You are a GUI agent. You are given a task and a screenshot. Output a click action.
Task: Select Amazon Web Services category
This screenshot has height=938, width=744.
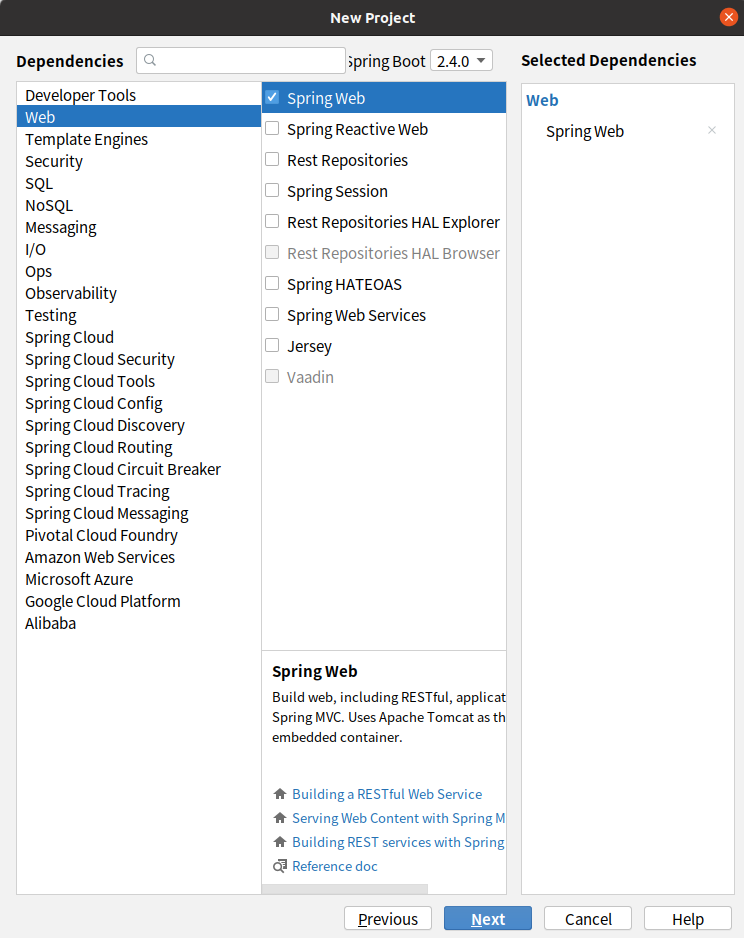(139, 557)
